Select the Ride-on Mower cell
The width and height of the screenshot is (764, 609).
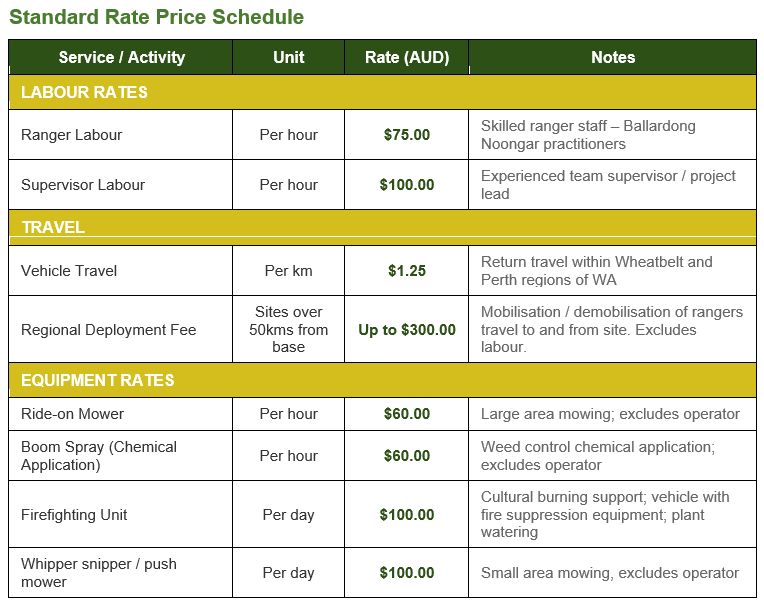click(x=120, y=414)
